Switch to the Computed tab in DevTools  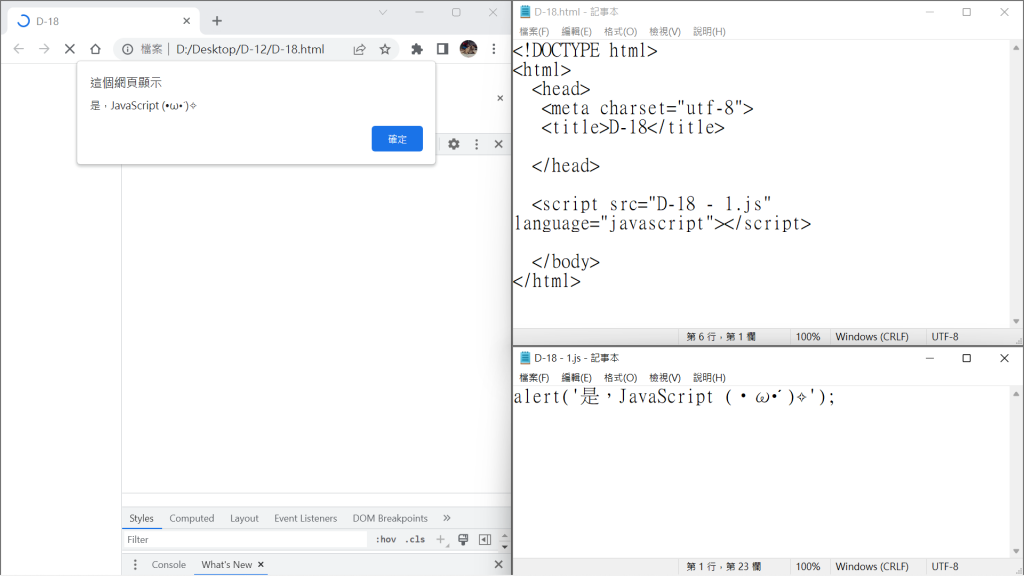(191, 518)
